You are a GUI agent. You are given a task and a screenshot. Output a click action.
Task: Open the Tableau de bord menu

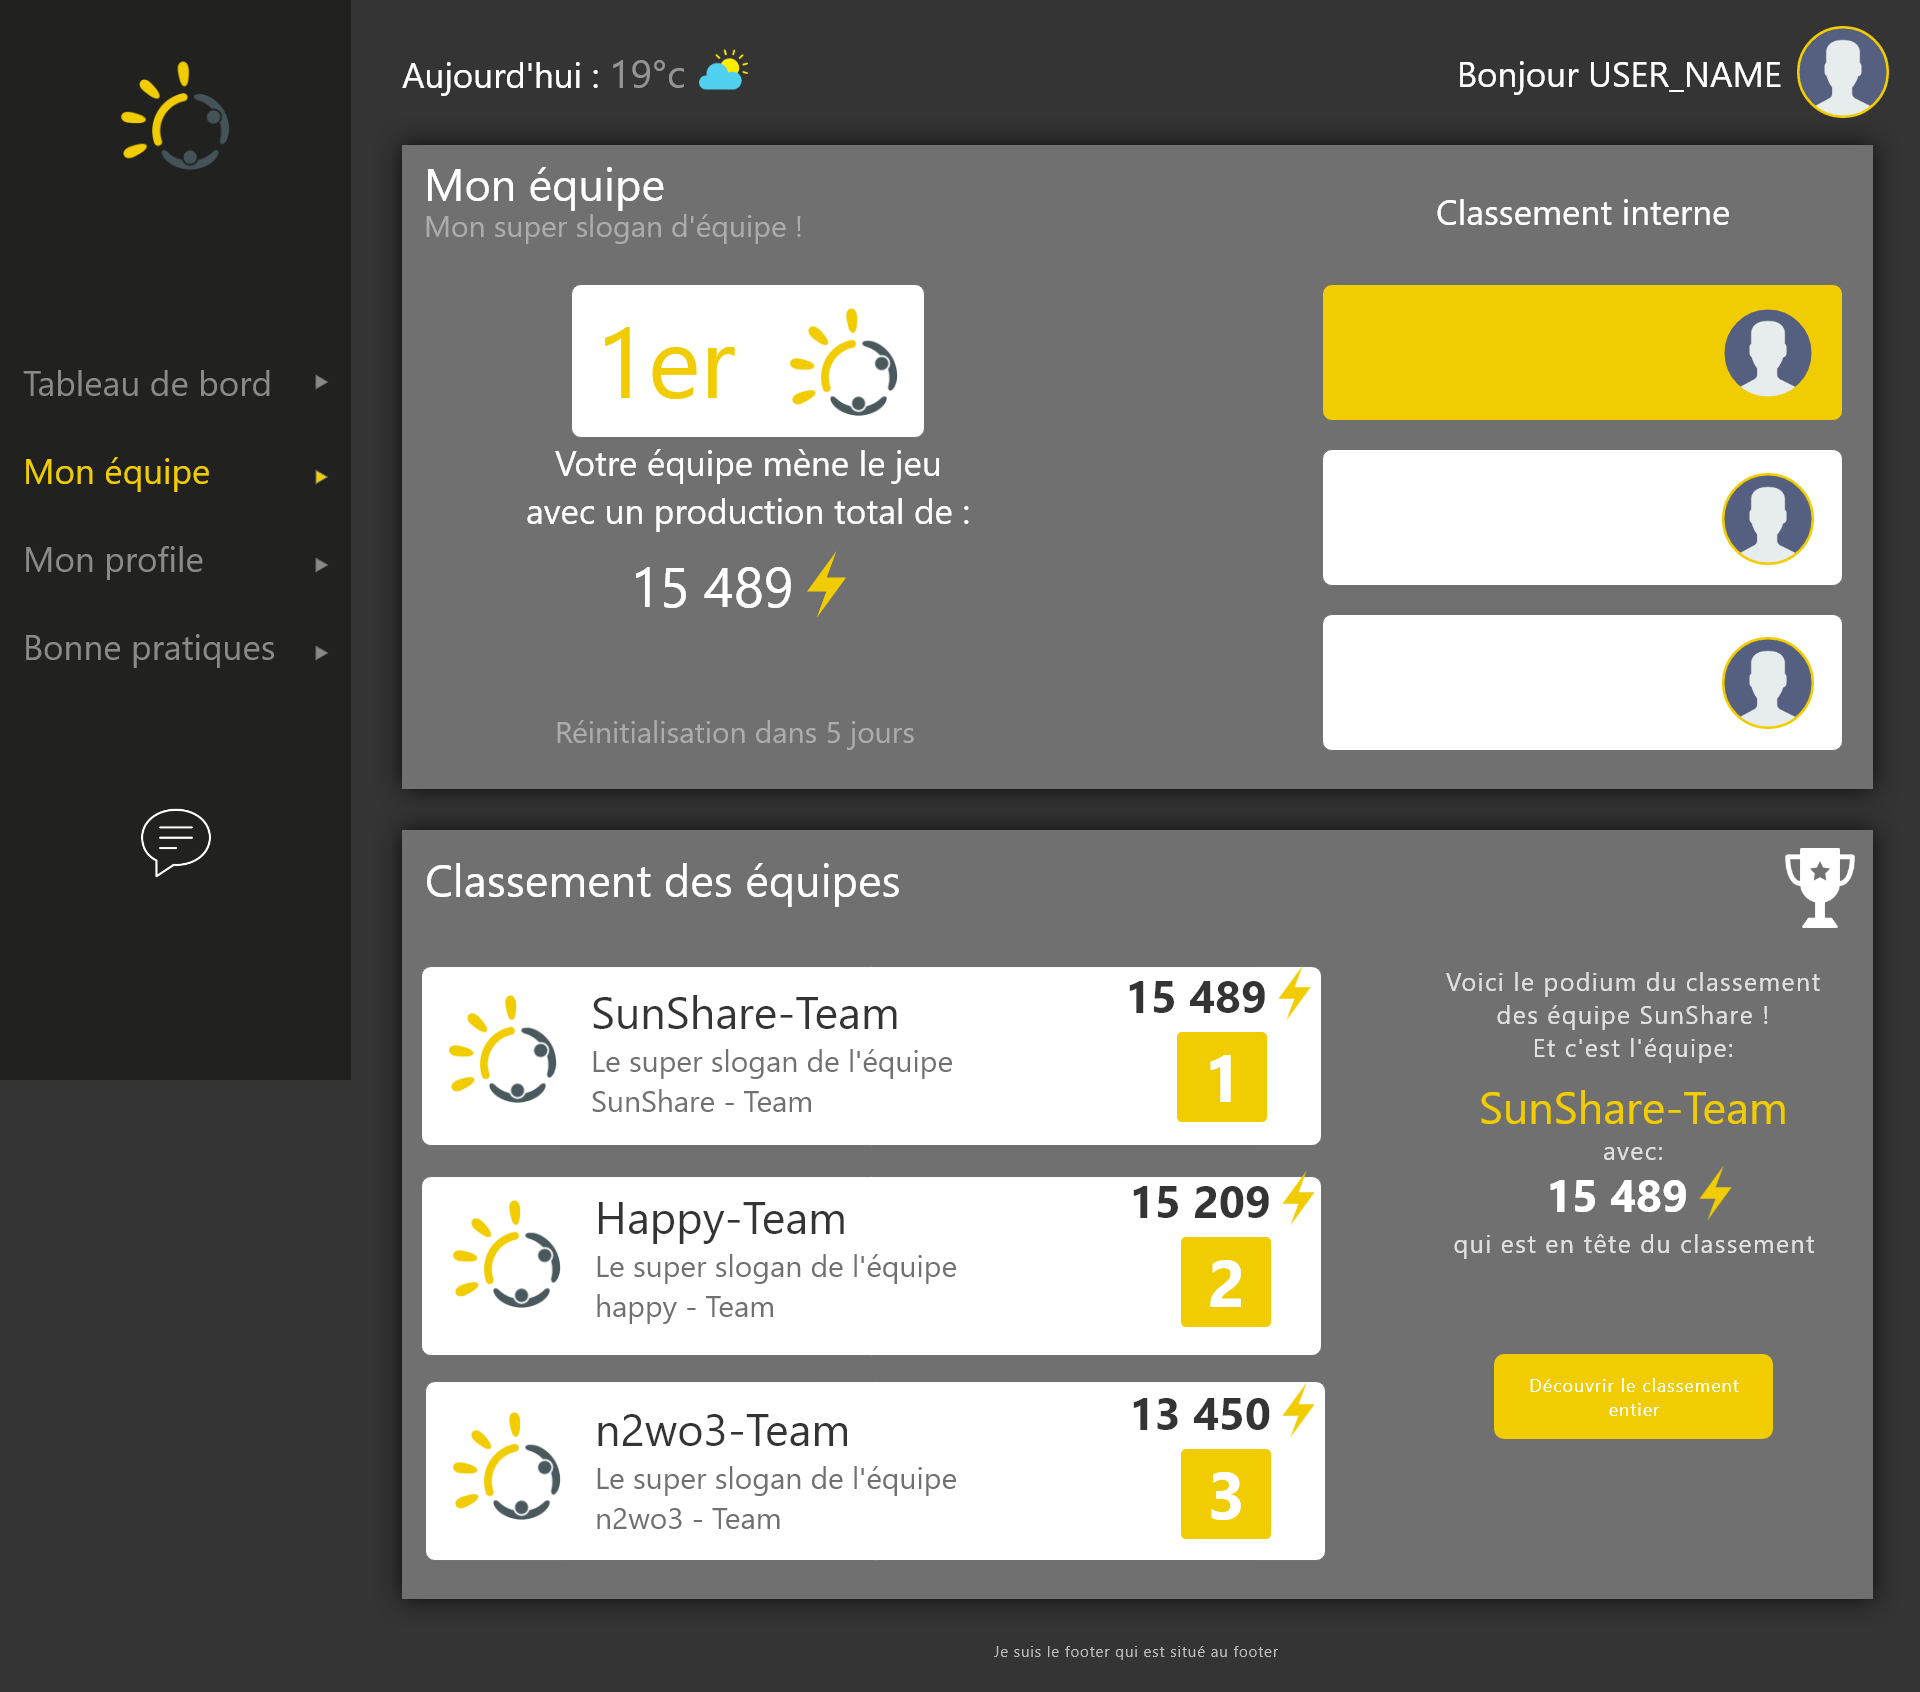[147, 384]
